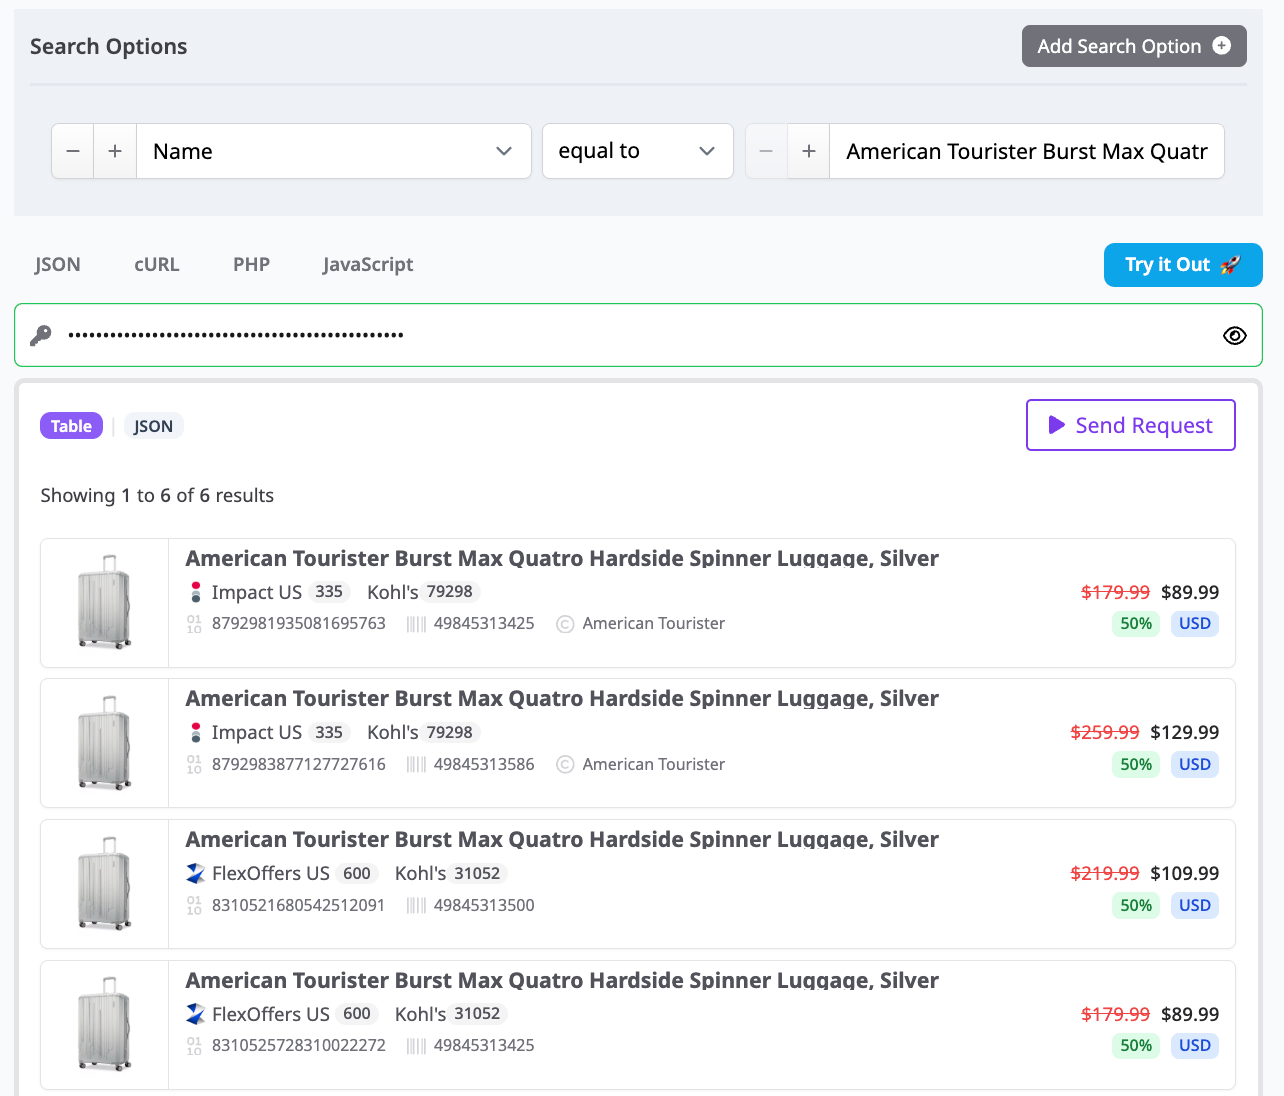Click the binary ID icon beside 8792981935081695763

(194, 624)
